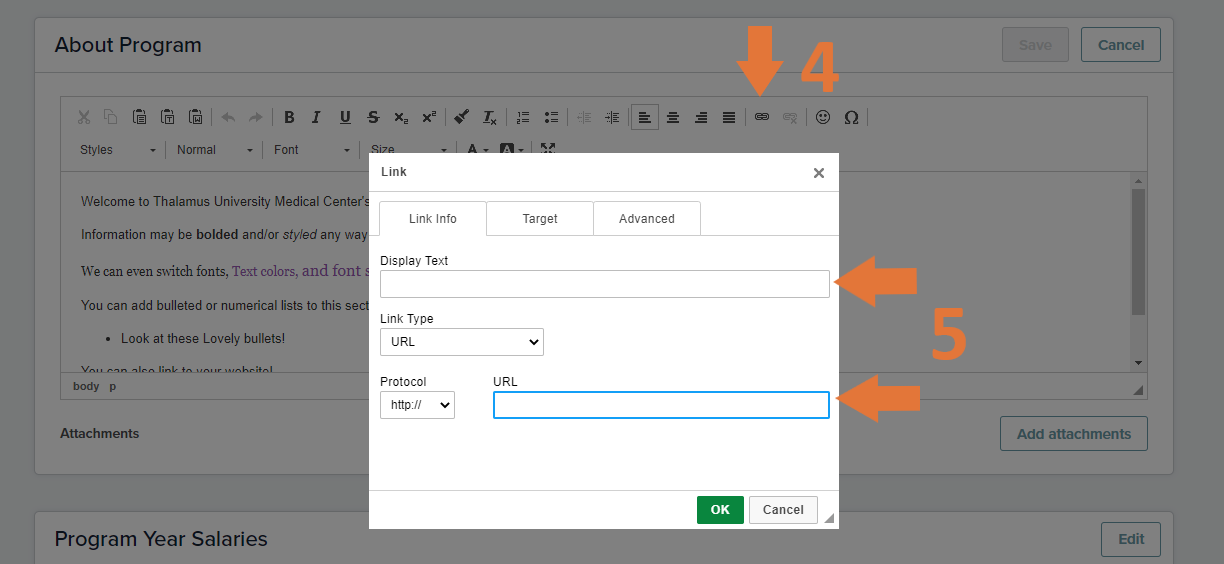Click the URL input field
1224x564 pixels.
pyautogui.click(x=661, y=405)
